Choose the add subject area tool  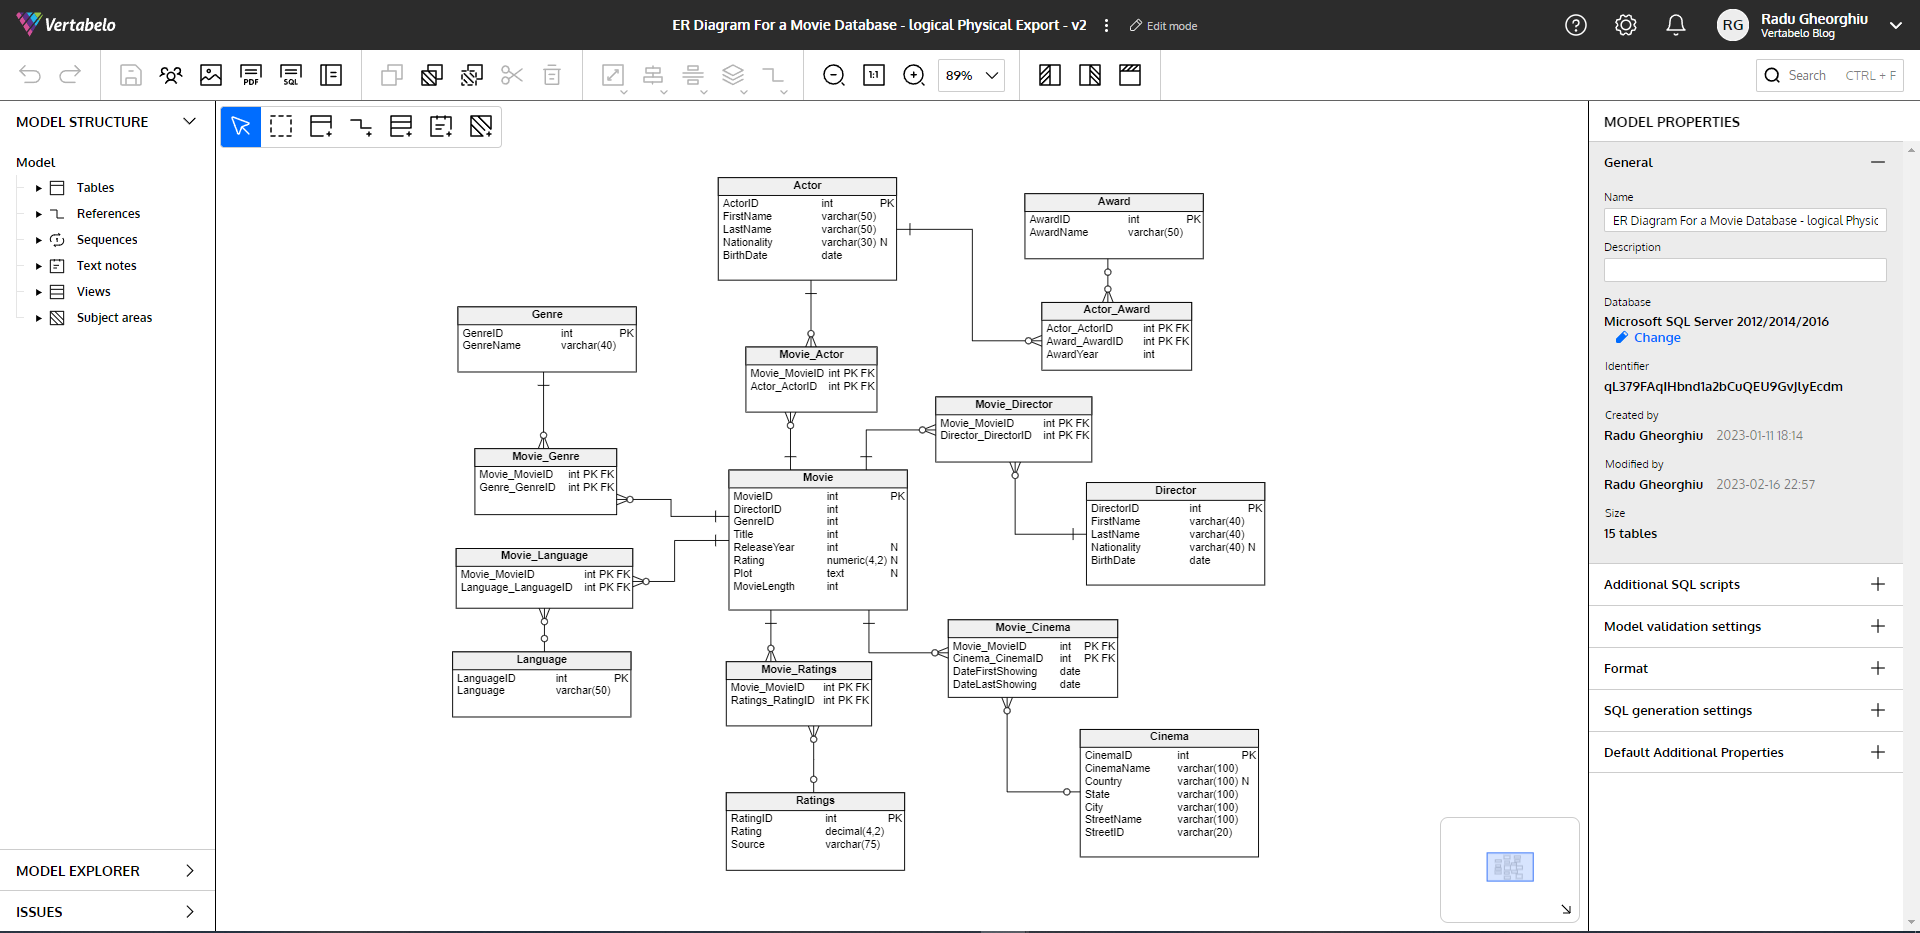(481, 126)
